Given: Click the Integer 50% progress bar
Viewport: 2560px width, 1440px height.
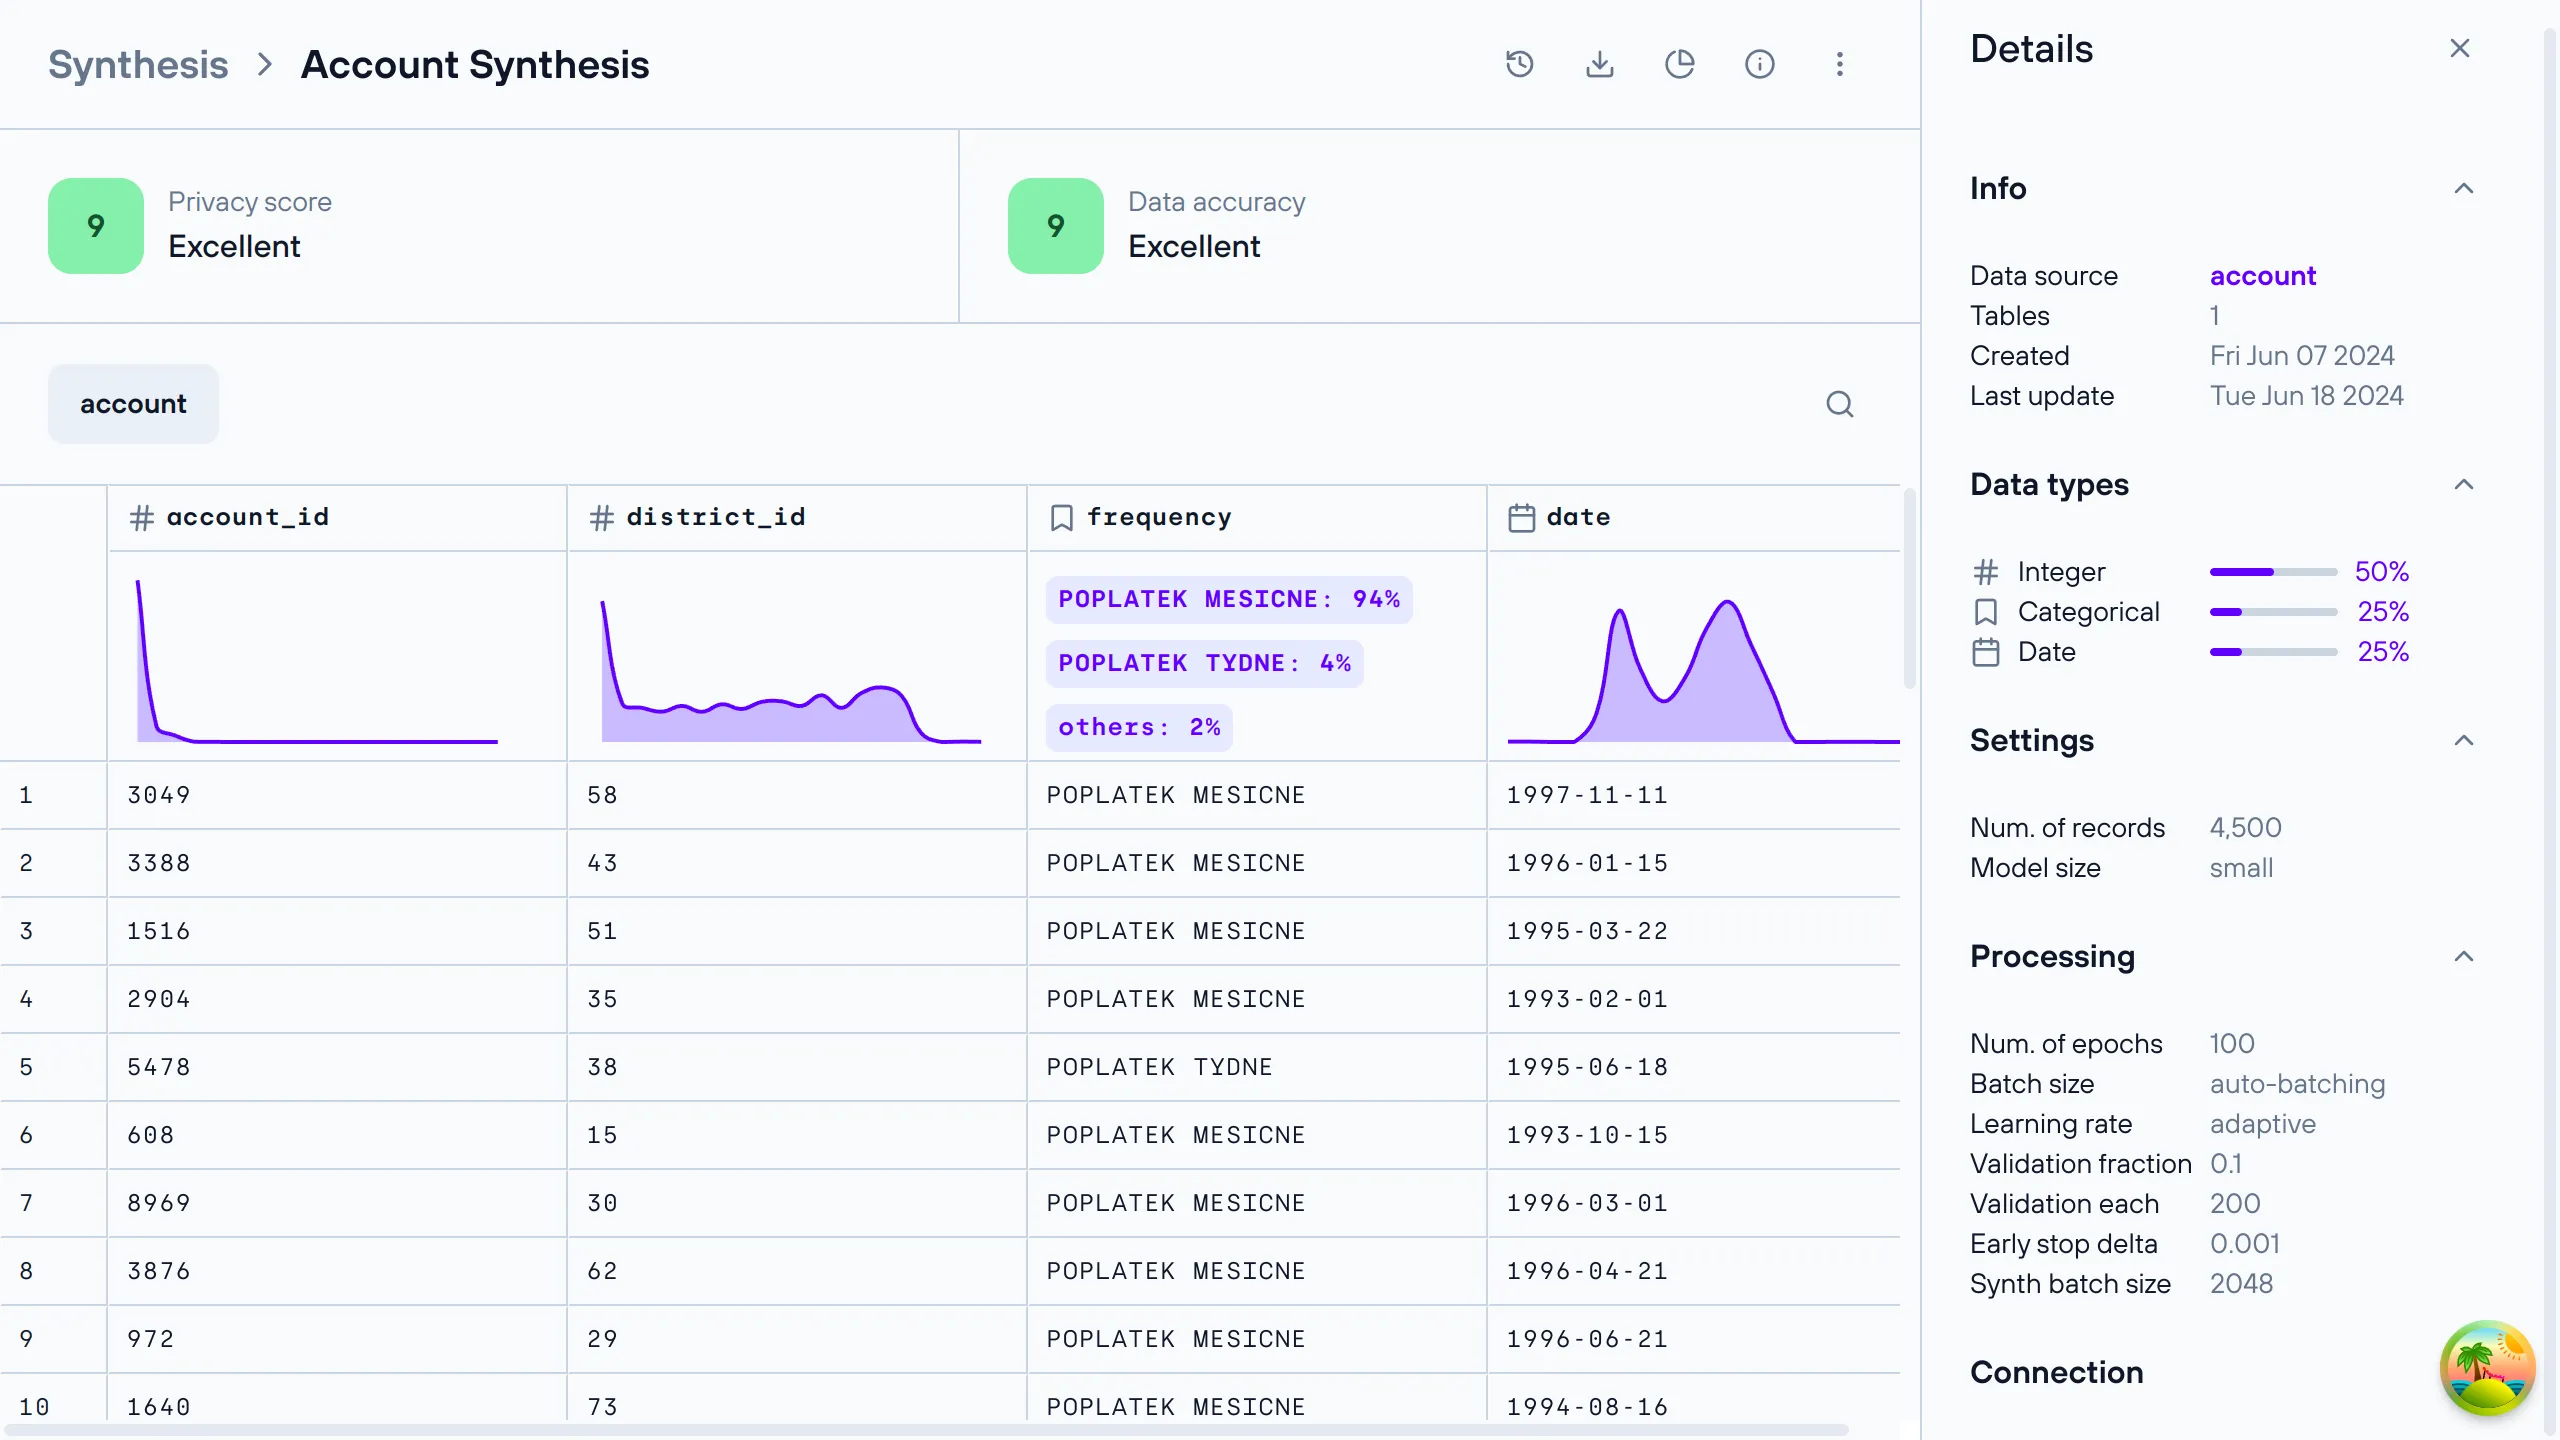Looking at the screenshot, I should pos(2273,572).
